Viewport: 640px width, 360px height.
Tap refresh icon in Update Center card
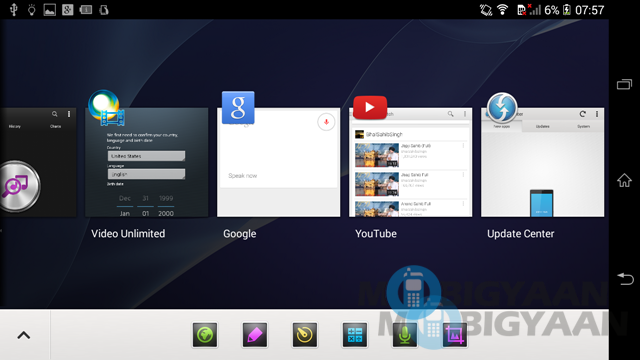coord(582,114)
